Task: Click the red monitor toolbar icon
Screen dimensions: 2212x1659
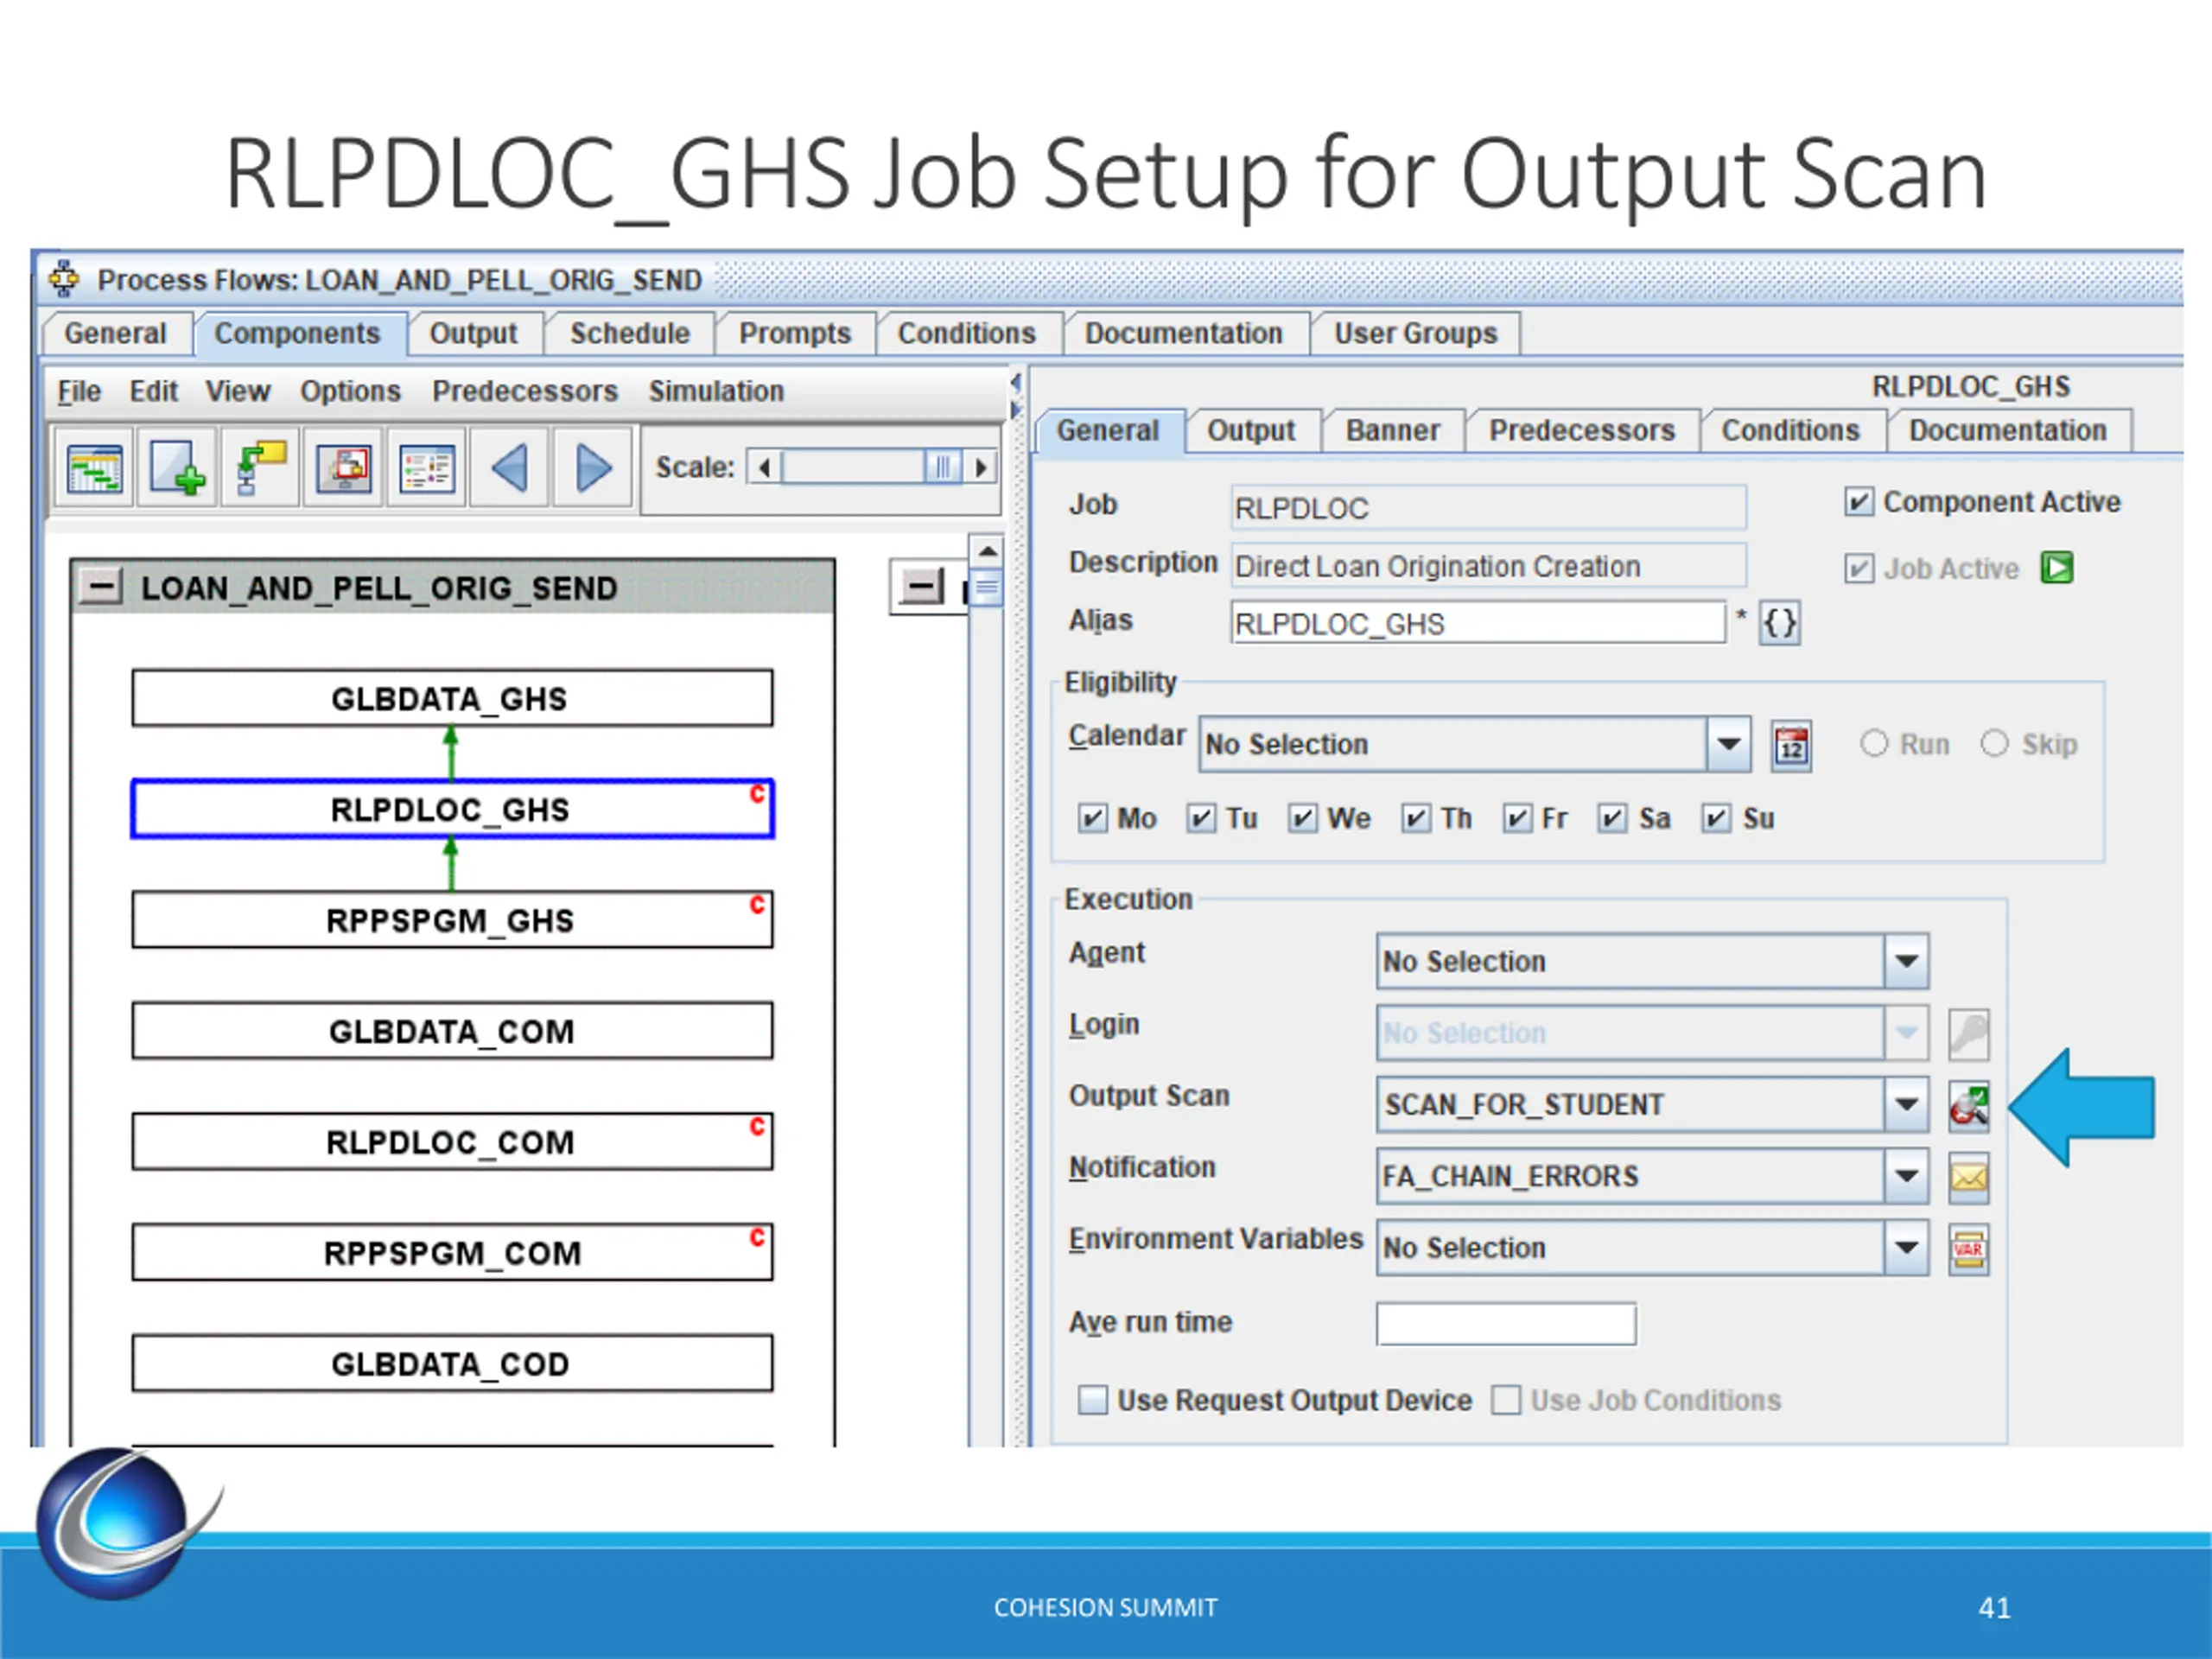Action: (x=343, y=468)
